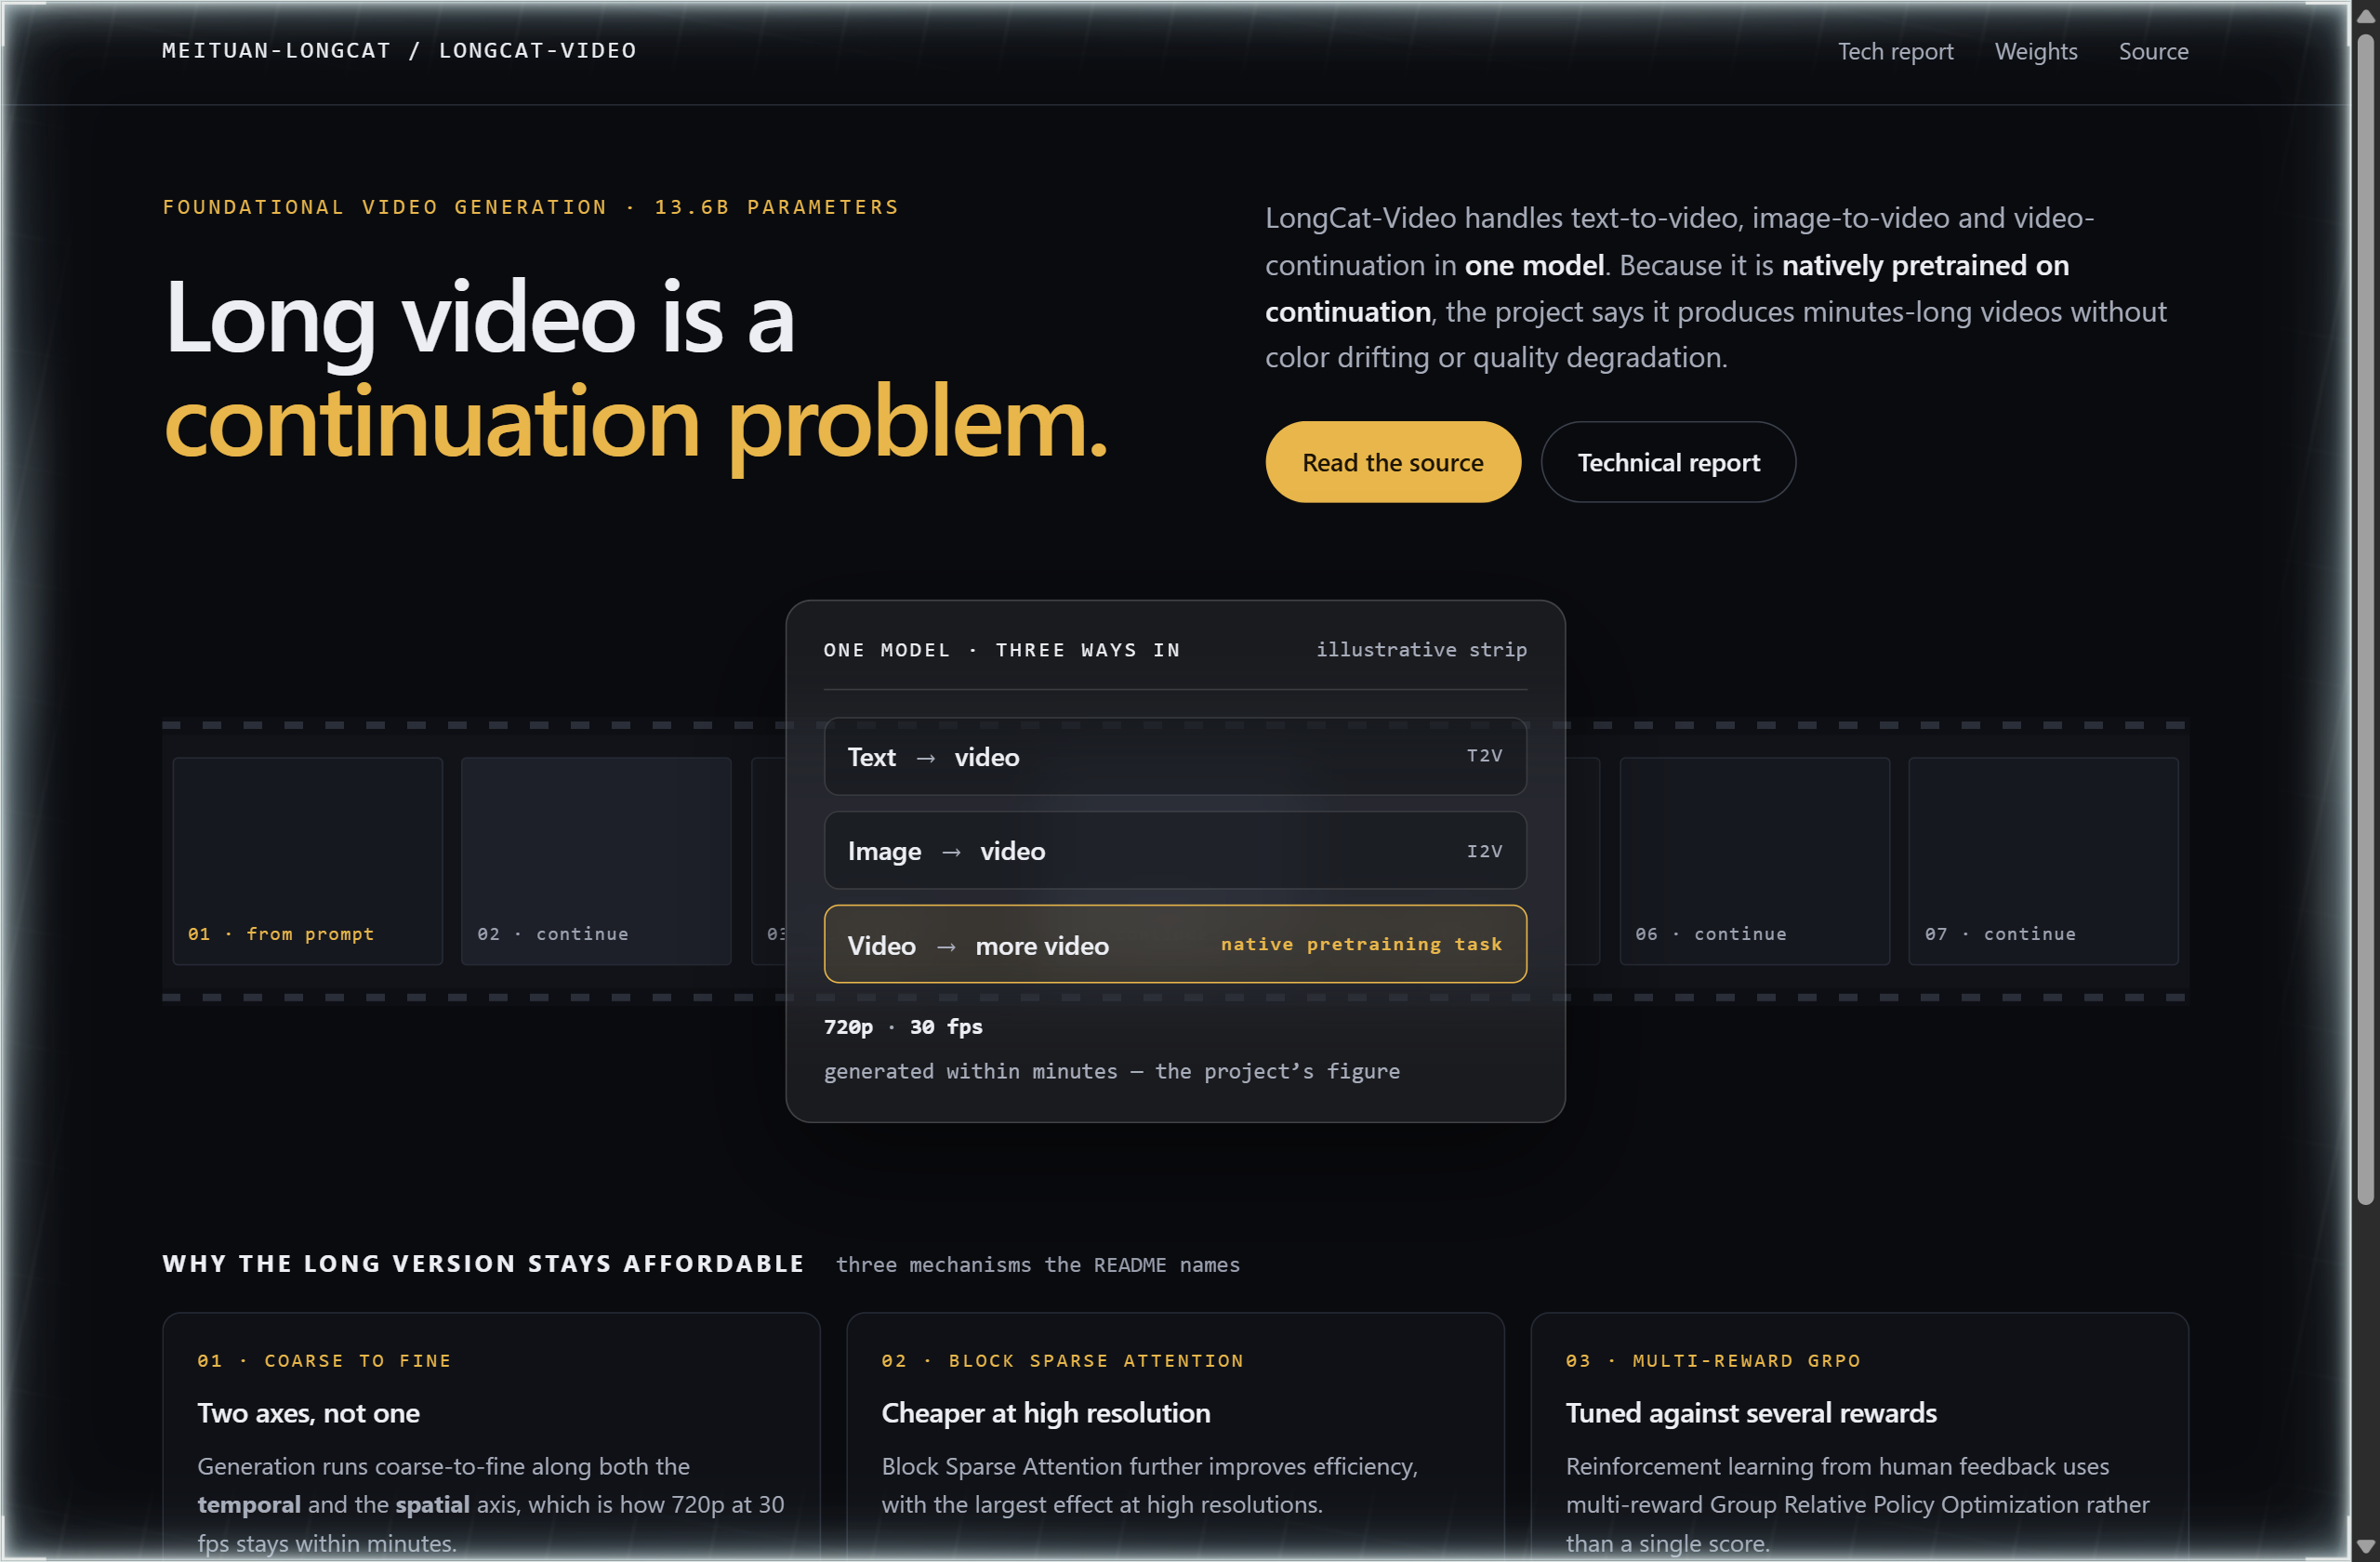This screenshot has width=2380, height=1562.
Task: Click film frame 06 · continue
Action: (1754, 861)
